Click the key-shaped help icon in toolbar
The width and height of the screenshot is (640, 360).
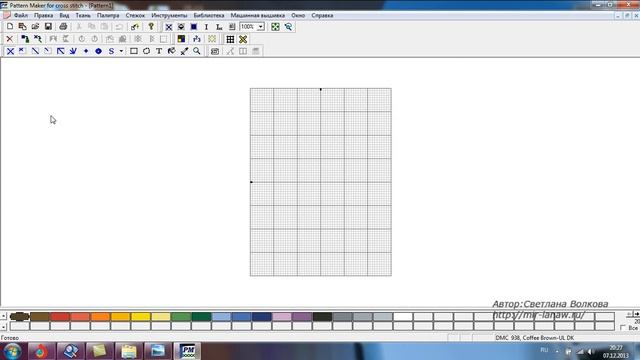pyautogui.click(x=151, y=27)
